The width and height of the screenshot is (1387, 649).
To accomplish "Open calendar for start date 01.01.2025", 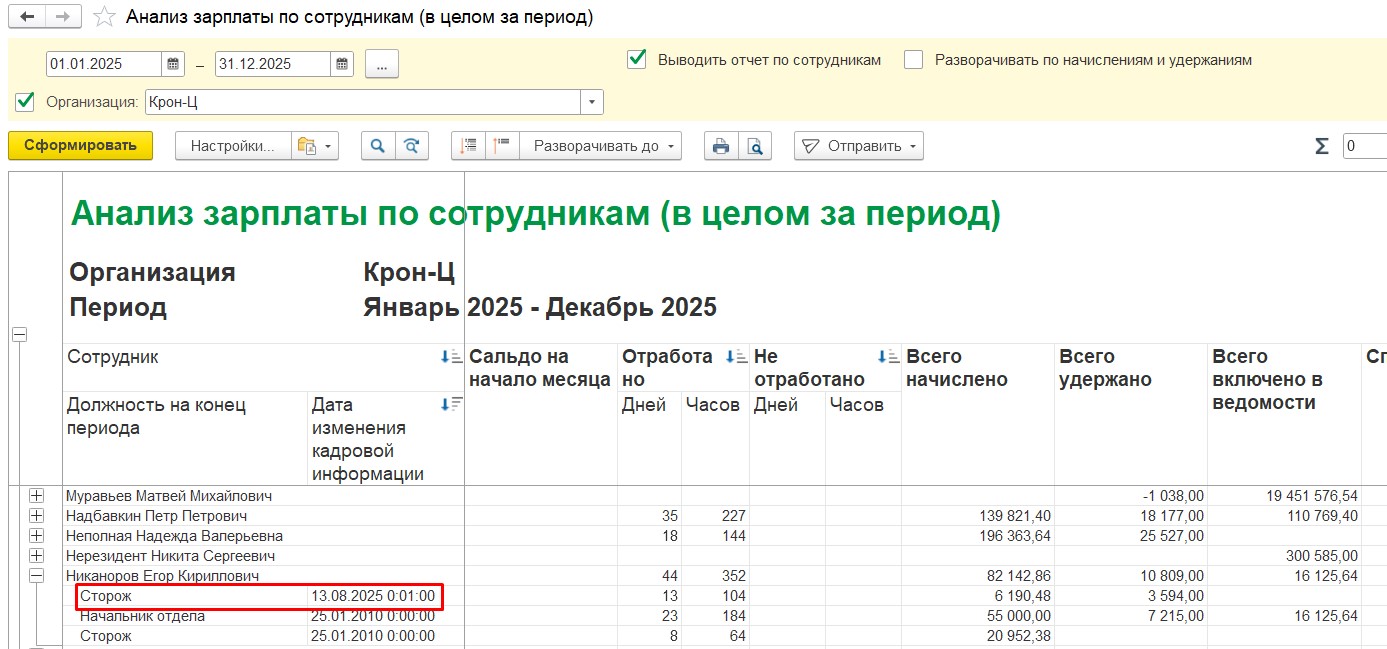I will 174,64.
